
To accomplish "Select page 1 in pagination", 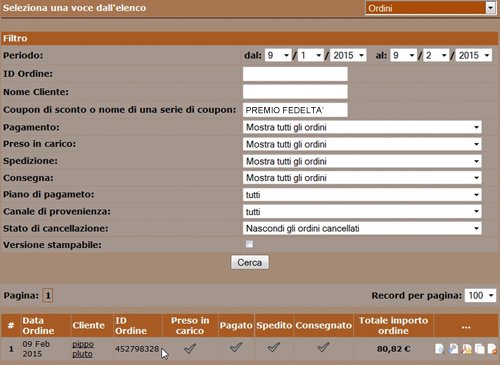I will [48, 295].
